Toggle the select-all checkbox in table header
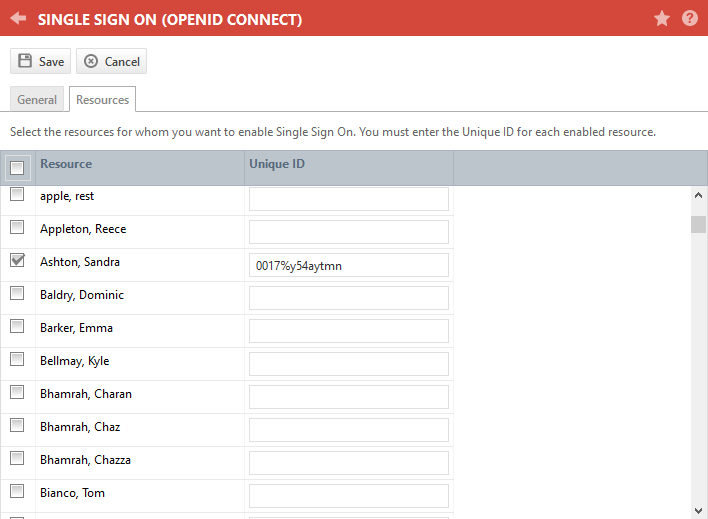 [x=17, y=168]
